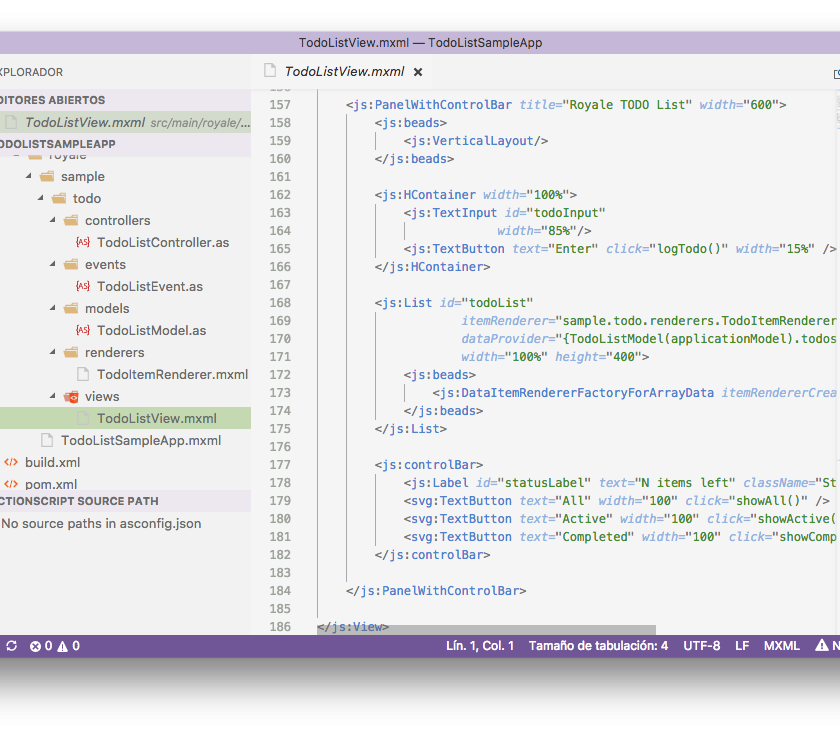Click the file icon on TodoListView.mxml tab
840x737 pixels.
269,71
